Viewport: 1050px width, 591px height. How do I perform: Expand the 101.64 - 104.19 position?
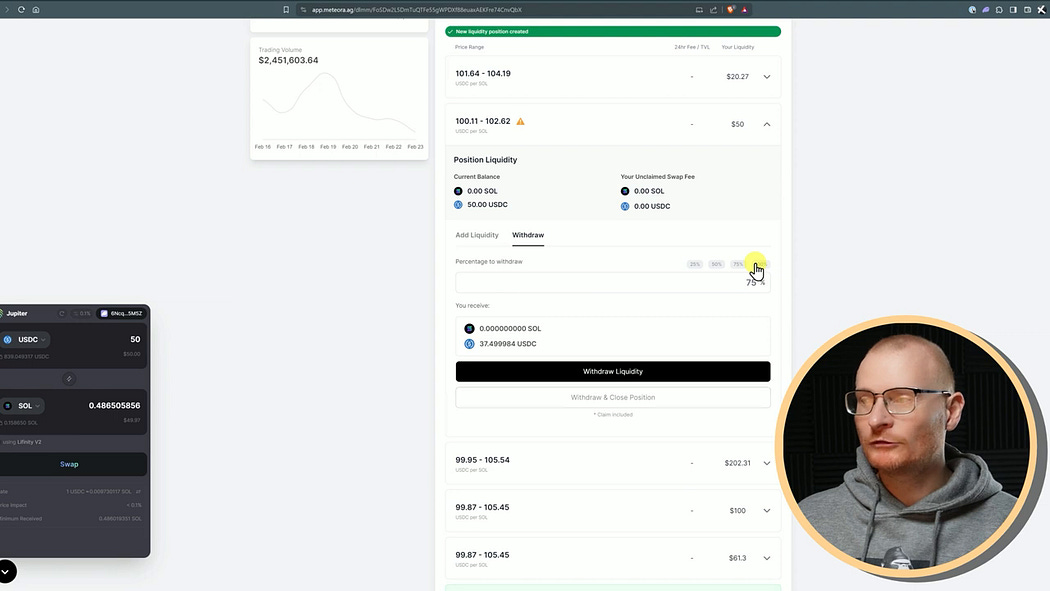[767, 77]
